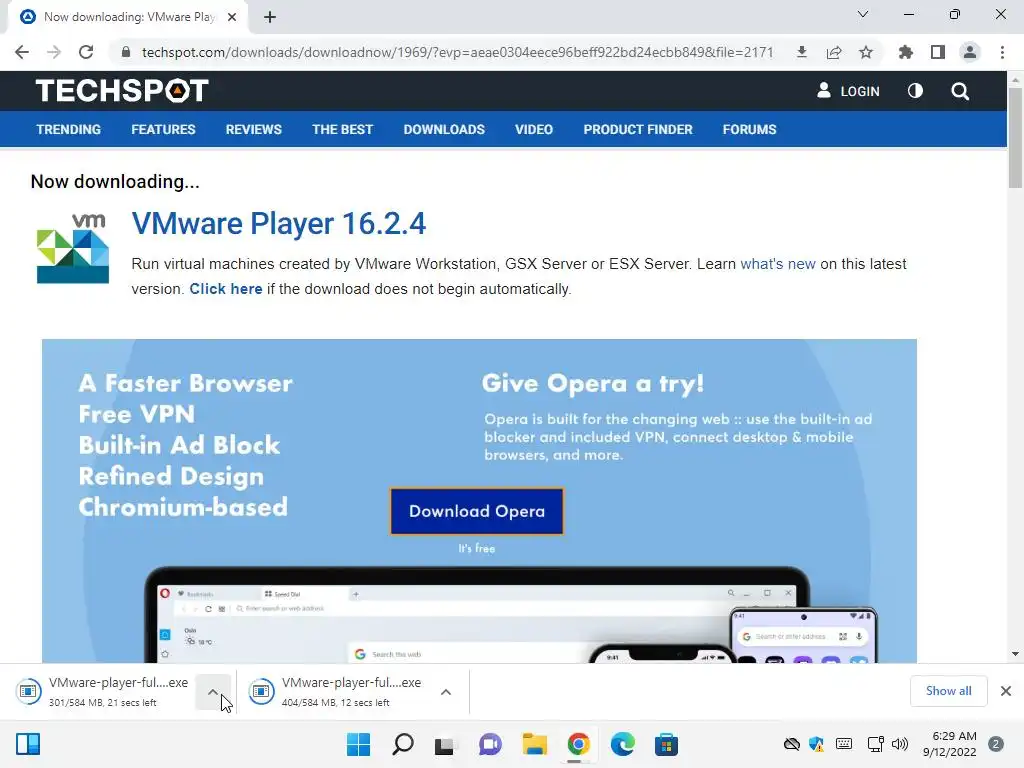Reload the TechSpot page
This screenshot has width=1024, height=768.
86,52
